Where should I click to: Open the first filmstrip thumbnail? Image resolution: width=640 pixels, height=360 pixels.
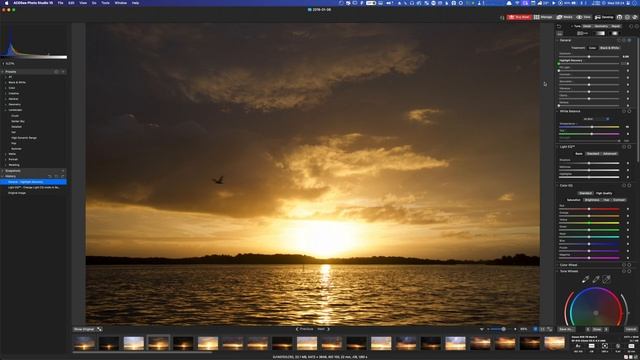pyautogui.click(x=84, y=343)
